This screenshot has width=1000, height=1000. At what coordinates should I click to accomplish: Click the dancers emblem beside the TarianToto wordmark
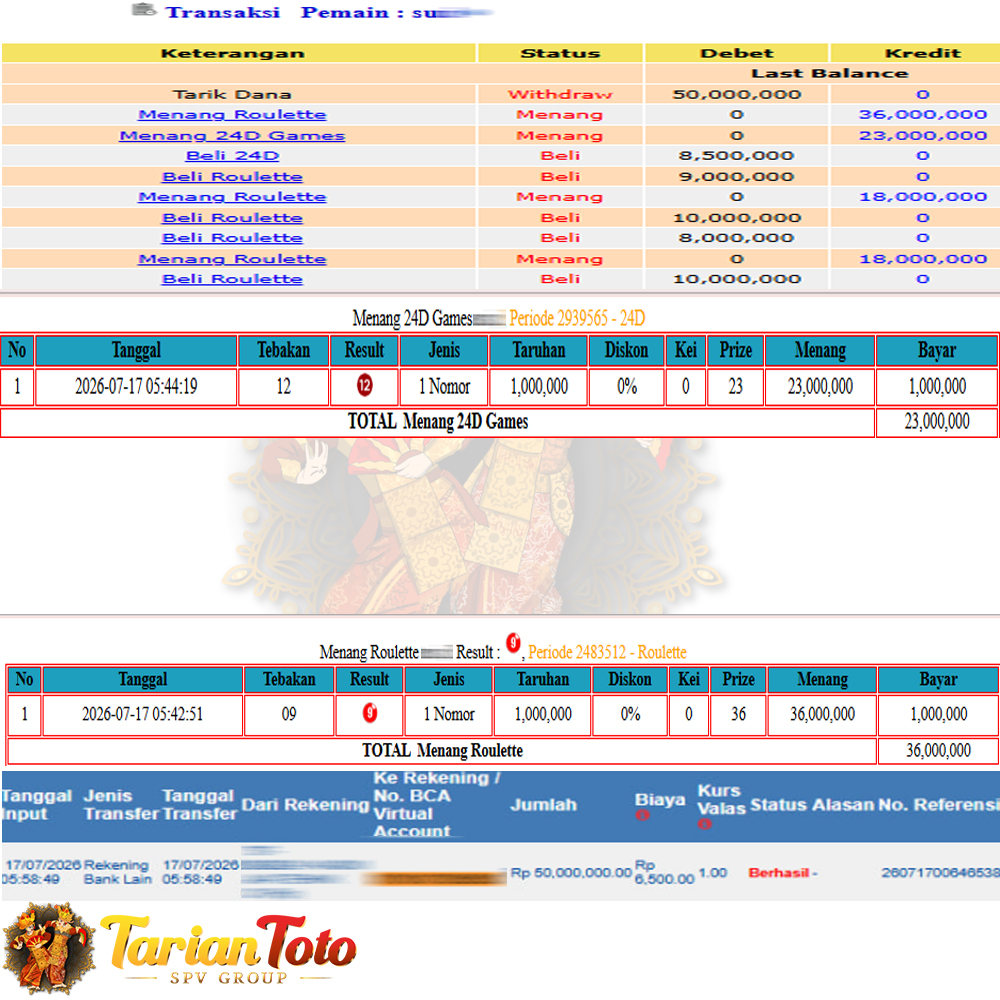(49, 948)
